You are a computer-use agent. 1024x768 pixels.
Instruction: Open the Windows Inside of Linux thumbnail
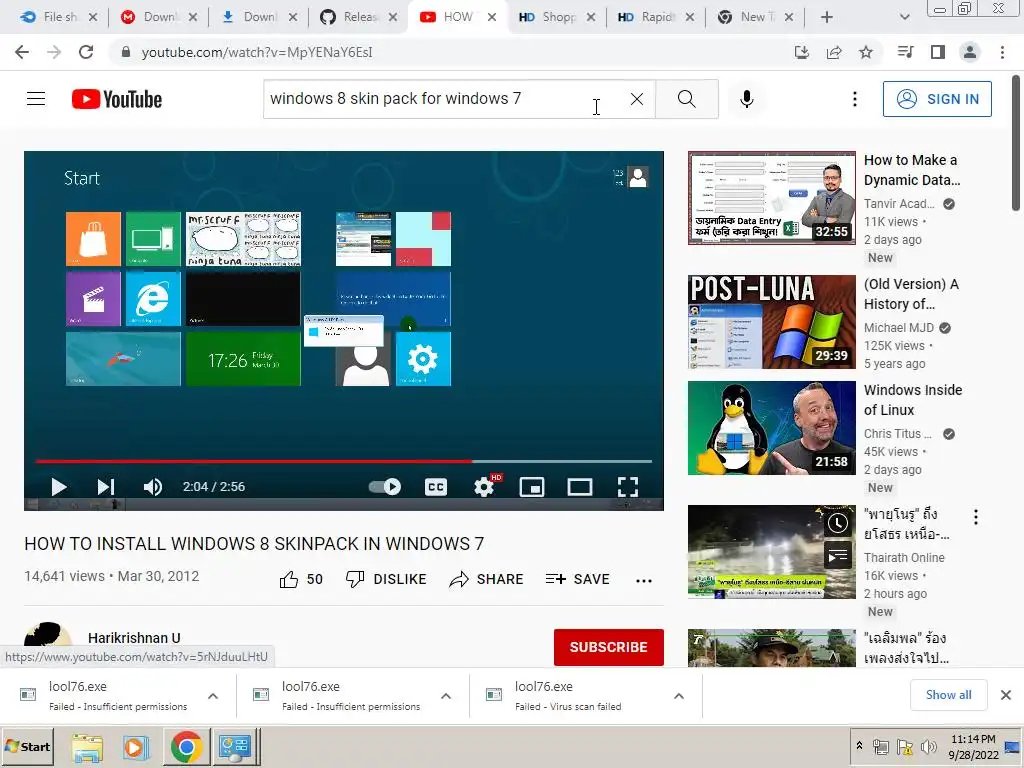click(771, 428)
